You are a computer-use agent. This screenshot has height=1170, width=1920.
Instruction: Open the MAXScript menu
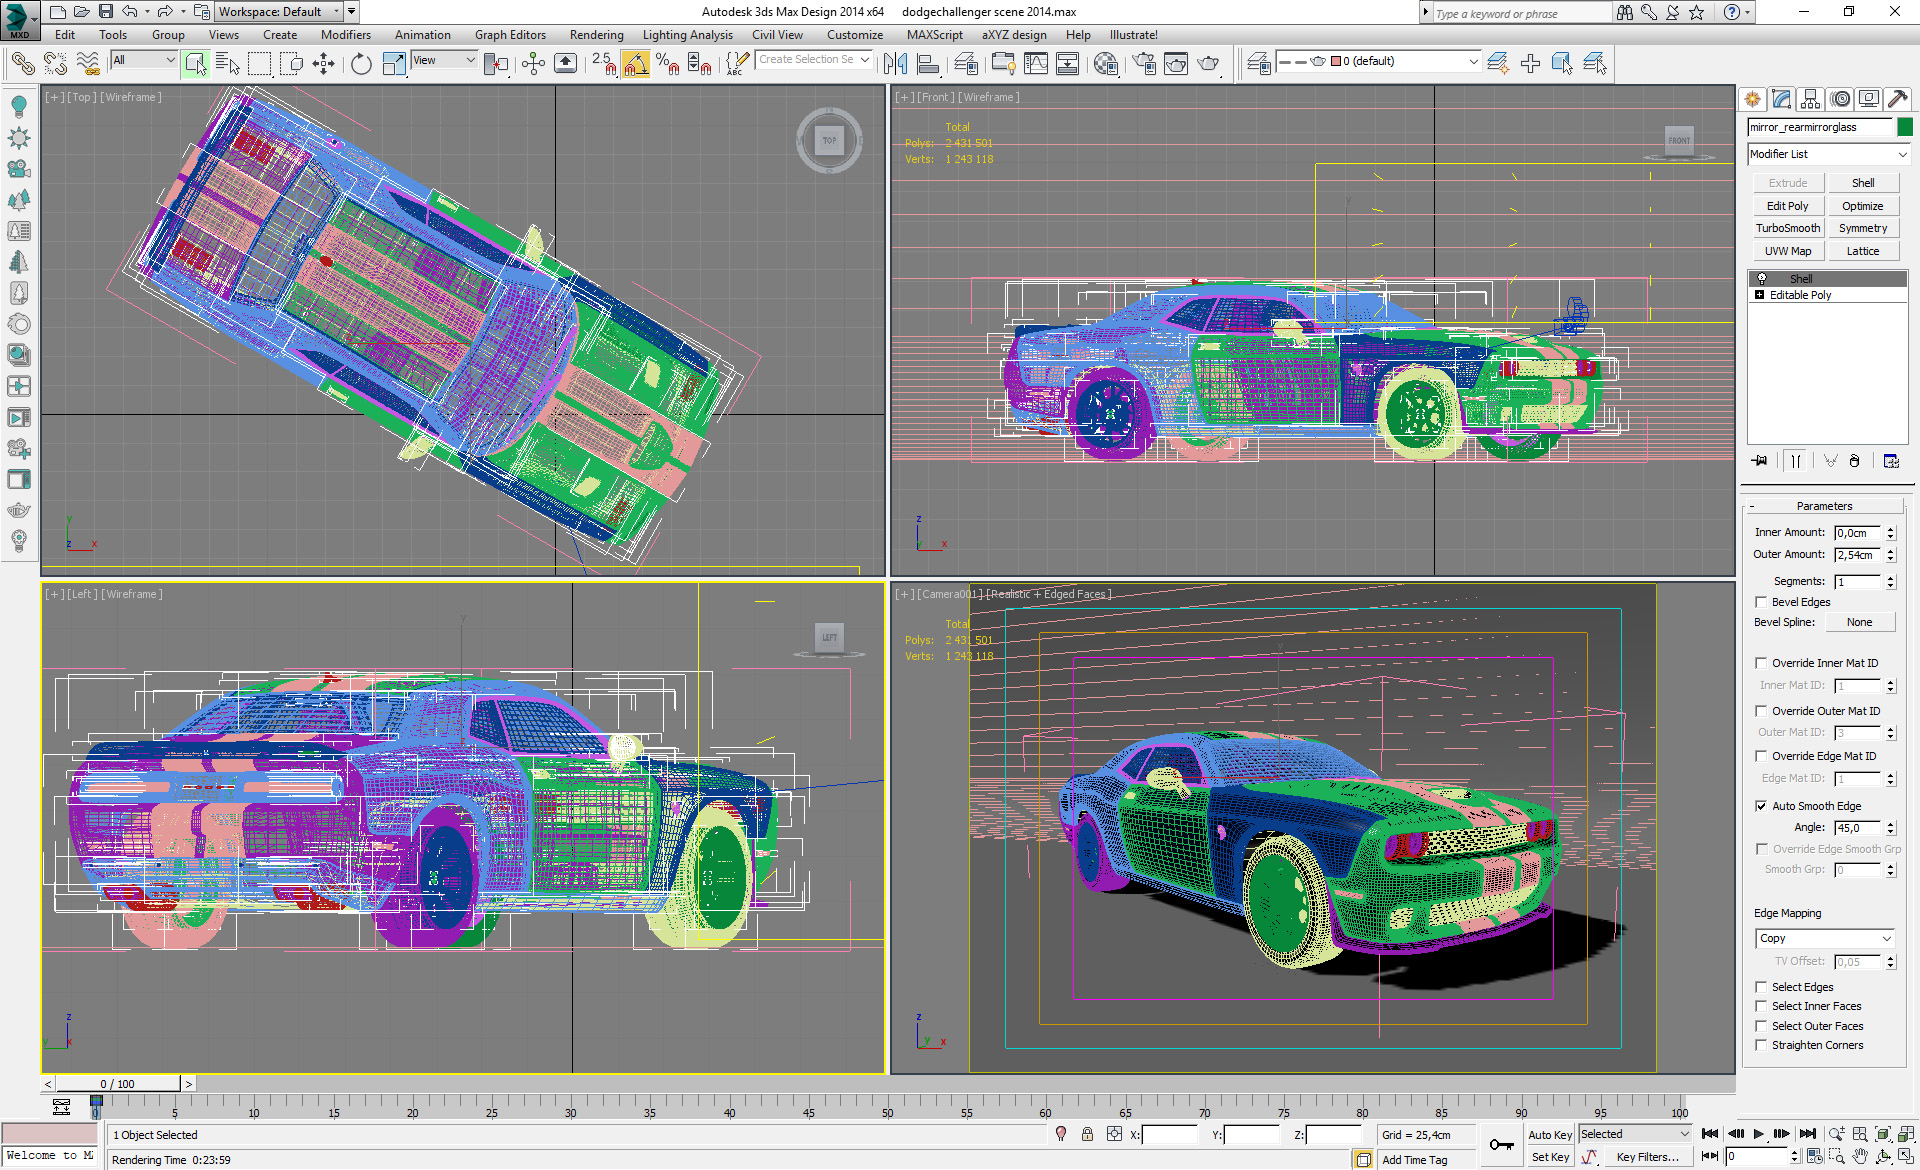pyautogui.click(x=934, y=35)
